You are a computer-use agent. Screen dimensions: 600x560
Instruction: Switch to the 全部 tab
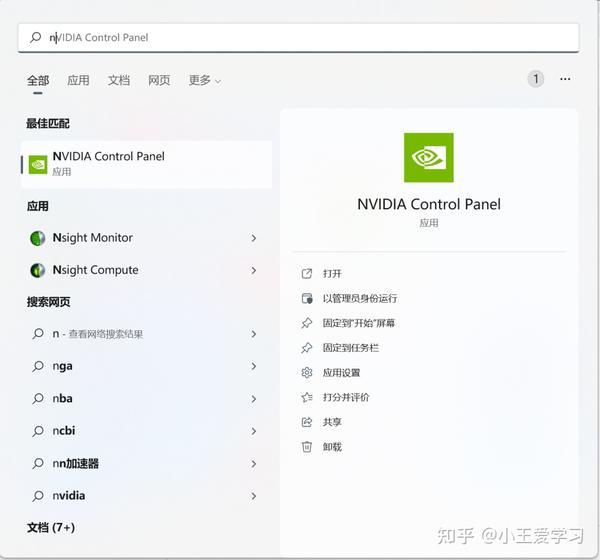pos(38,80)
